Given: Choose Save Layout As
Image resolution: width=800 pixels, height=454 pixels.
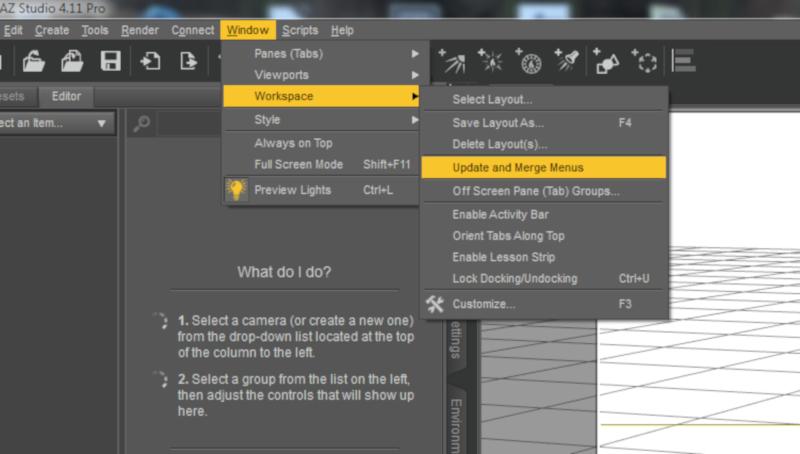Looking at the screenshot, I should coord(544,123).
